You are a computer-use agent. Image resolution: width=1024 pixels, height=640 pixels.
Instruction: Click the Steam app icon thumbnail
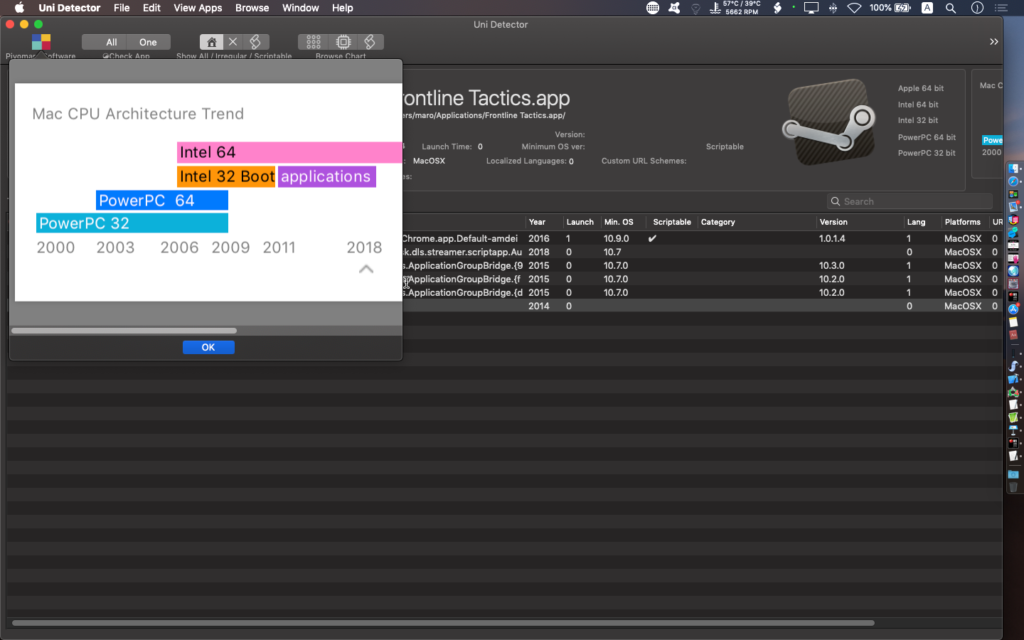tap(829, 122)
